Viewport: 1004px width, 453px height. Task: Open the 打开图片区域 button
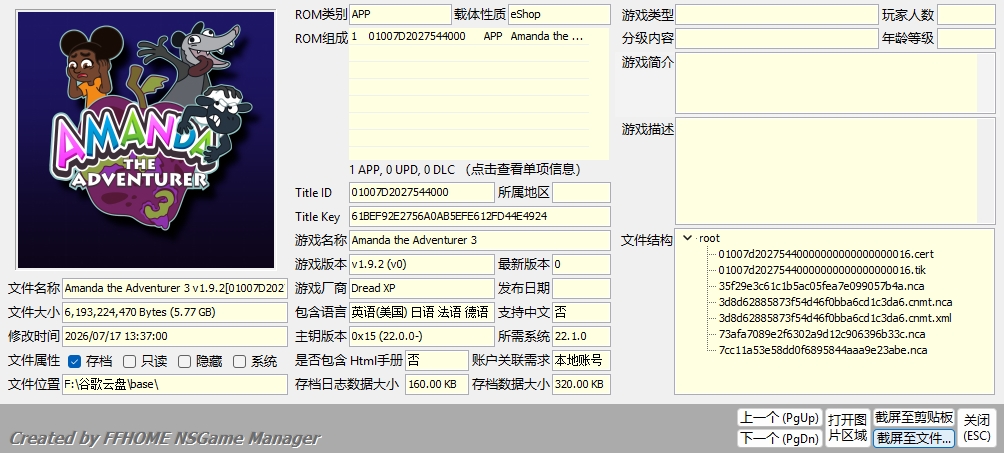point(847,428)
